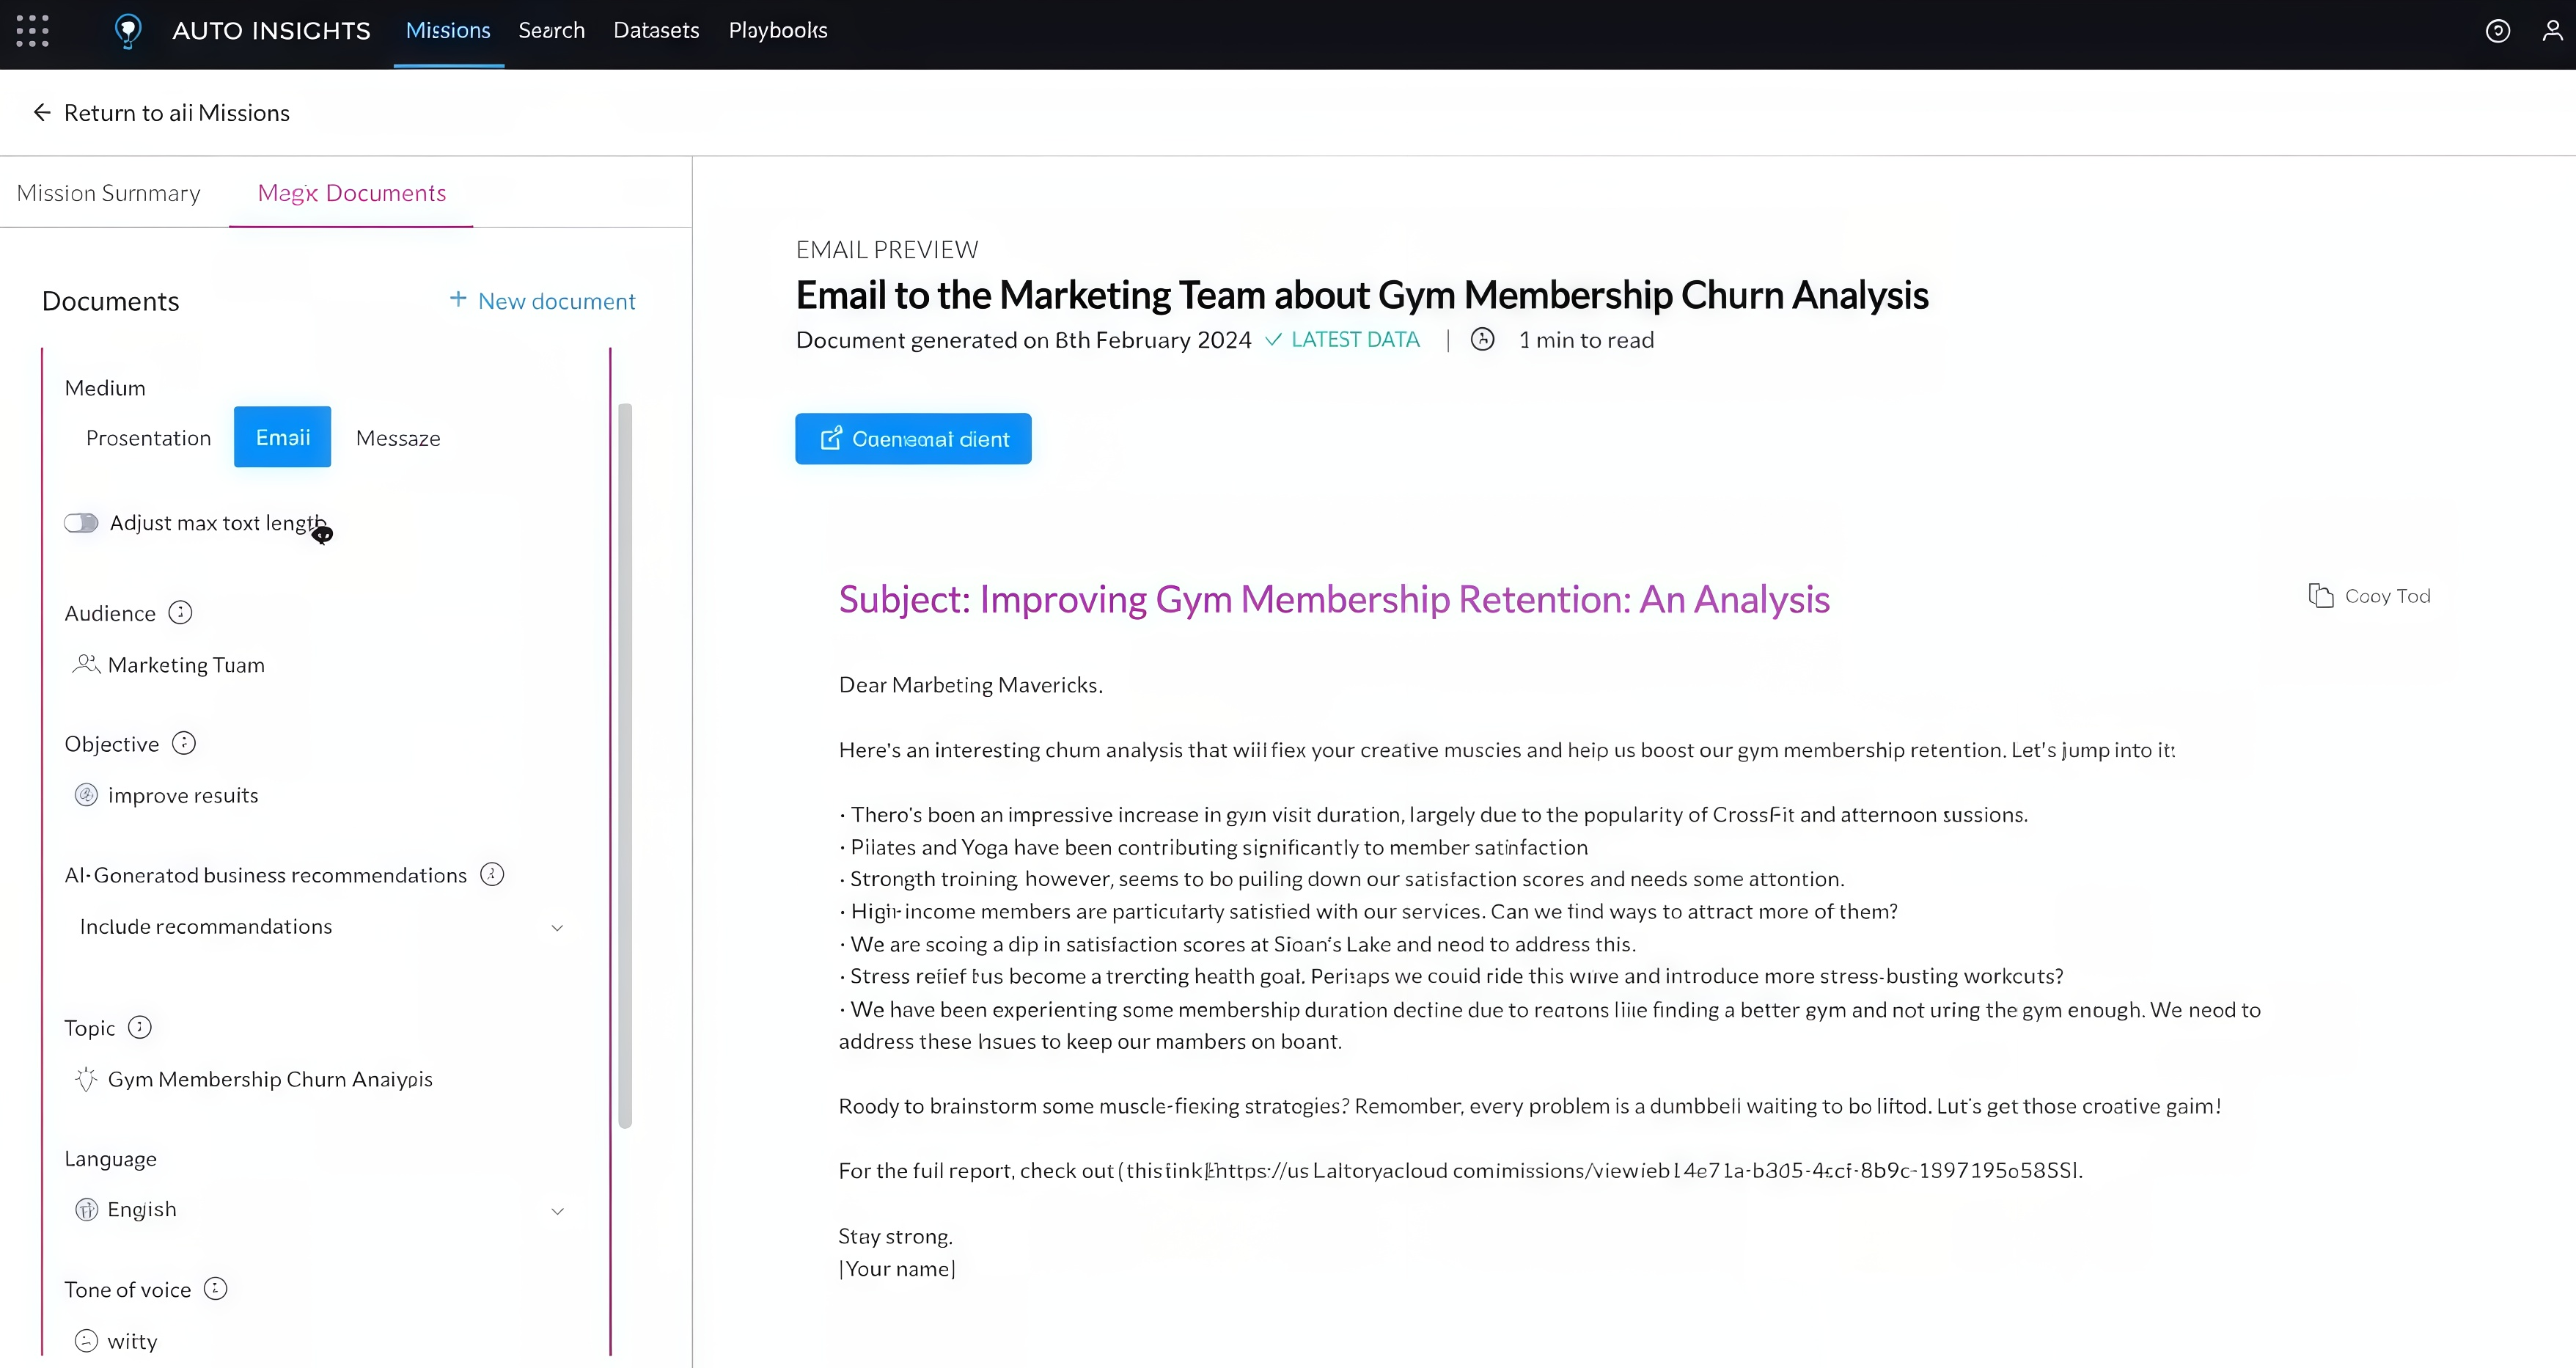Toggle Adjust max text length switch
The width and height of the screenshot is (2576, 1368).
tap(82, 523)
